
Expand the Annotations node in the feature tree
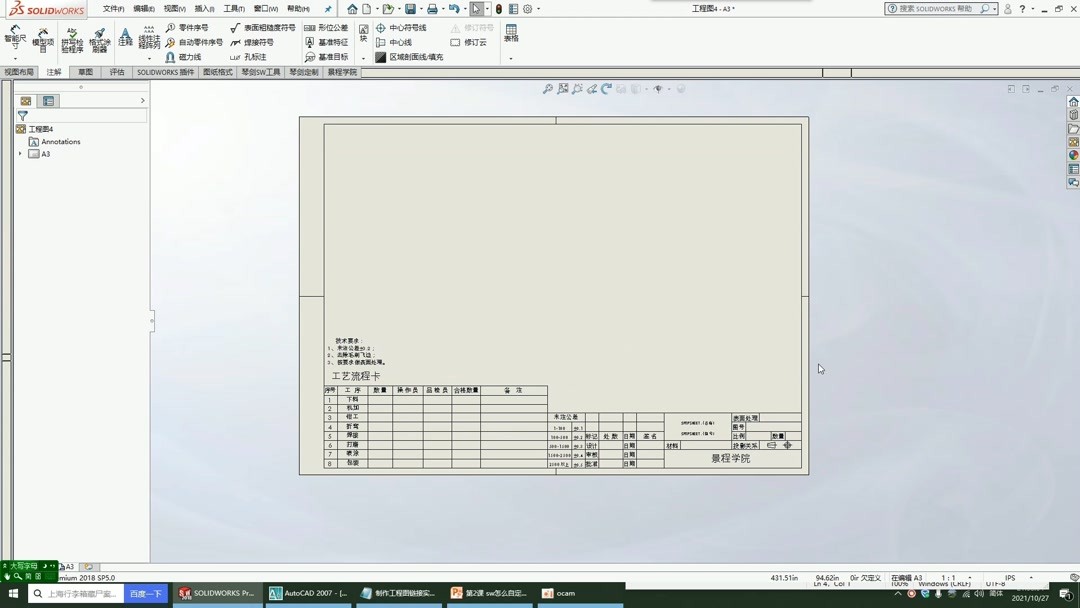click(18, 141)
